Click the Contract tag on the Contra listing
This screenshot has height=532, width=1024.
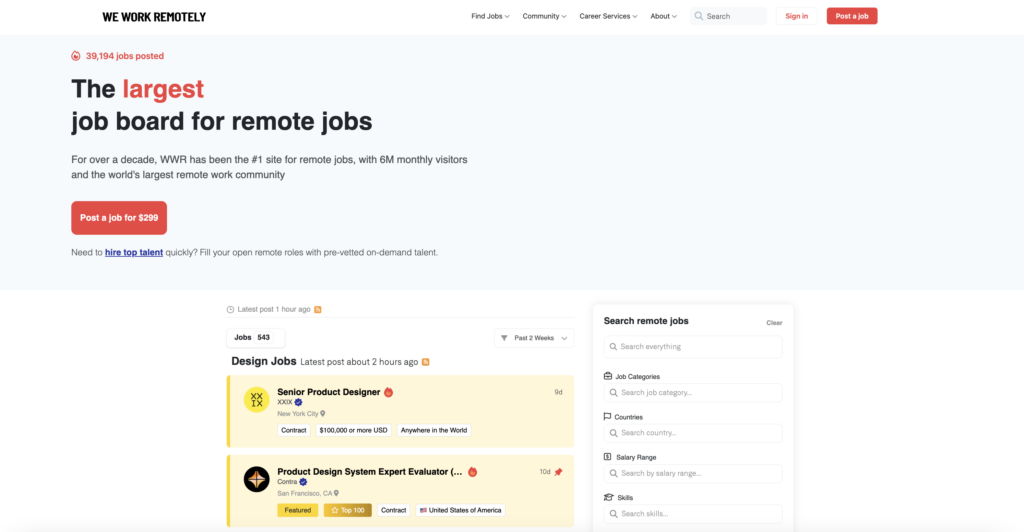393,510
